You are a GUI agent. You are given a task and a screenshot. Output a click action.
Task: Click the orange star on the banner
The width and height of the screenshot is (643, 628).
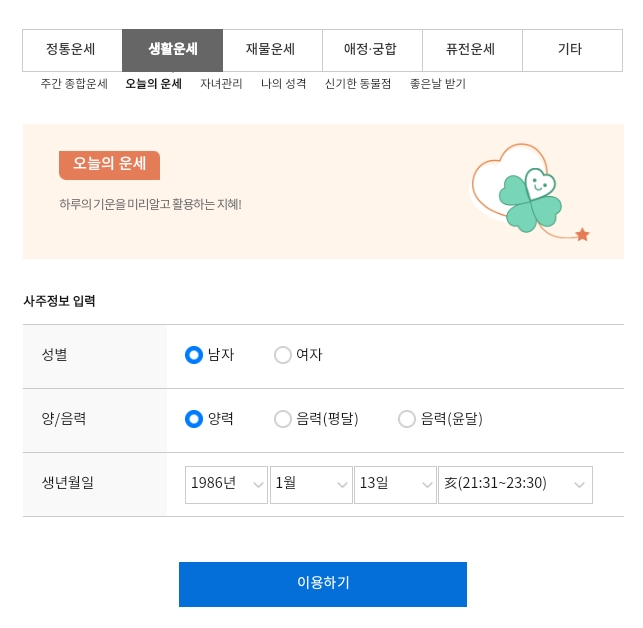pyautogui.click(x=582, y=235)
